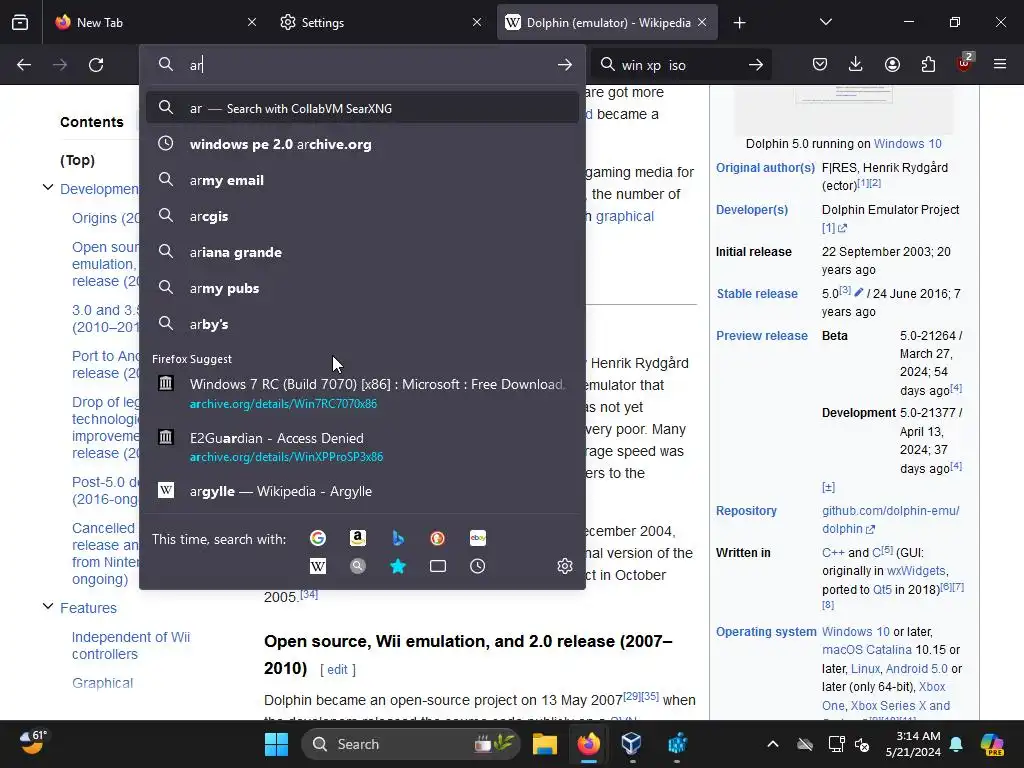Search this time with Wikipedia

pos(318,566)
